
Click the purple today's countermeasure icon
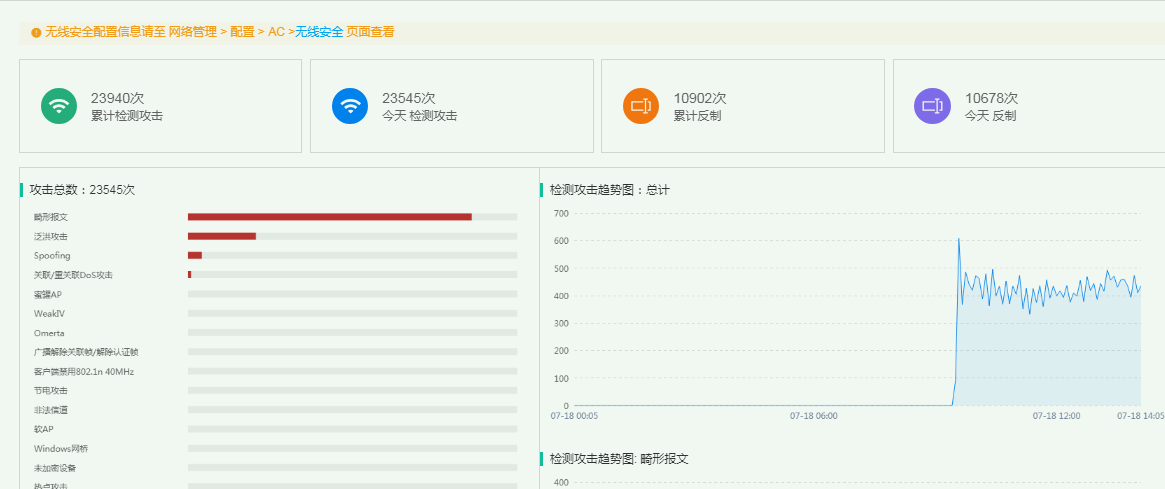[932, 106]
